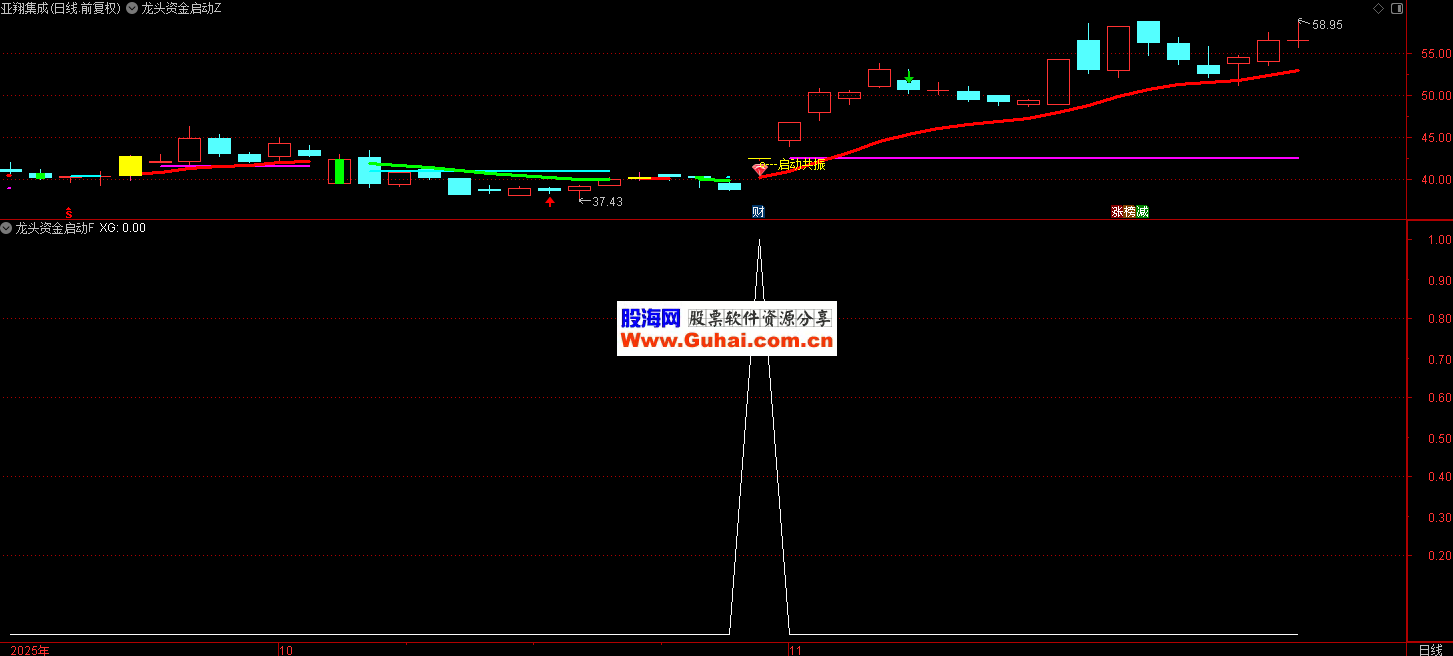The width and height of the screenshot is (1453, 656).
Task: Click the green down arrow above the cyan candle
Action: click(x=908, y=76)
